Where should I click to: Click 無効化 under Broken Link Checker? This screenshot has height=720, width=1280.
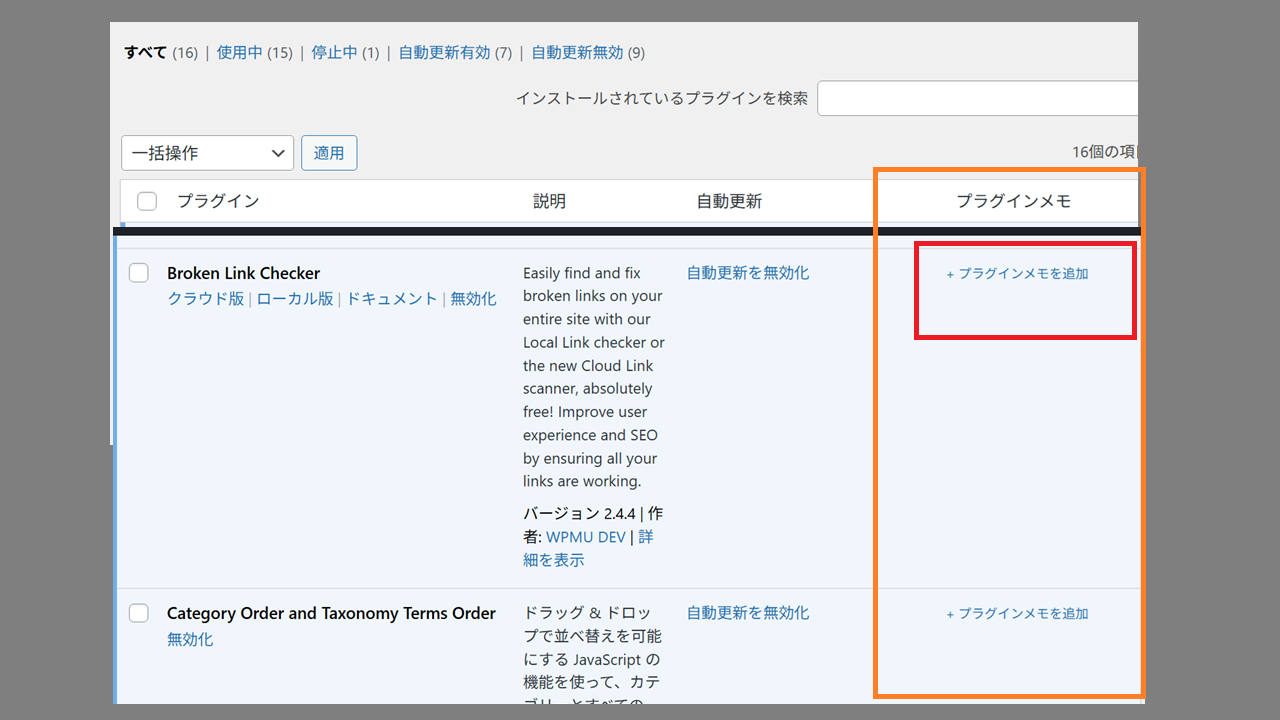473,298
